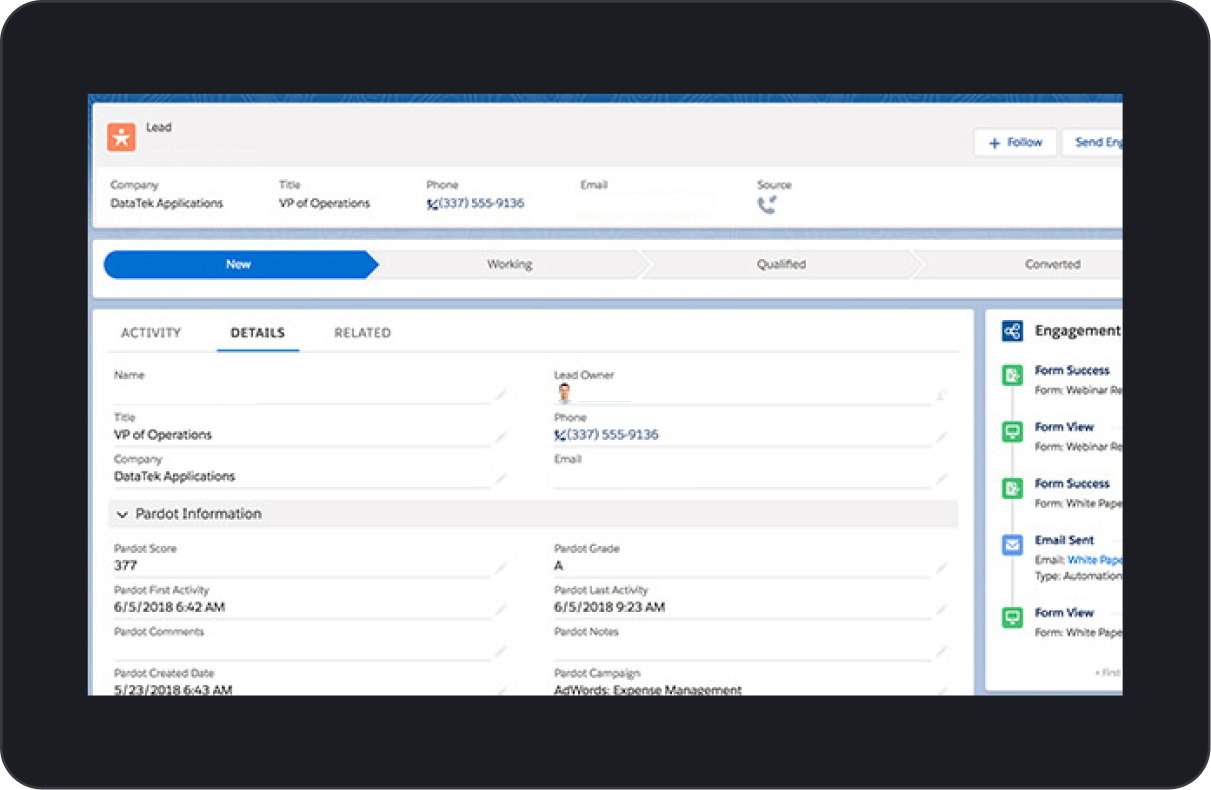Select the New stage marker on the progress path

(x=238, y=263)
